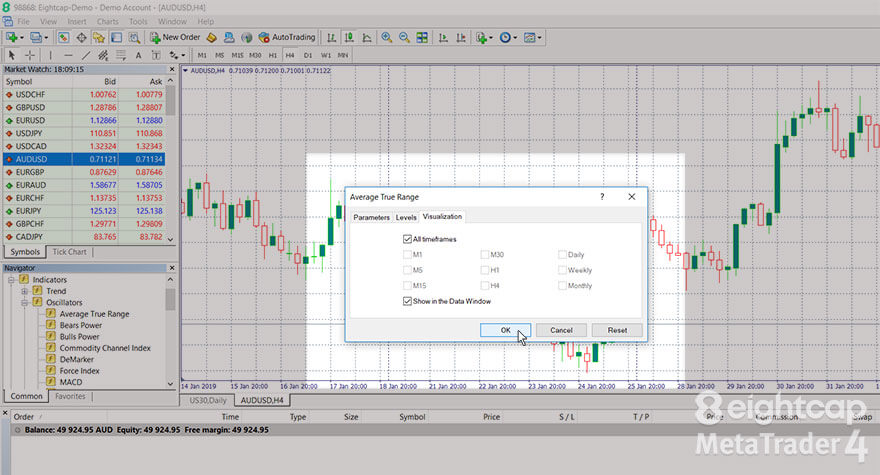Switch to line chart icon
880x475 pixels.
click(366, 38)
